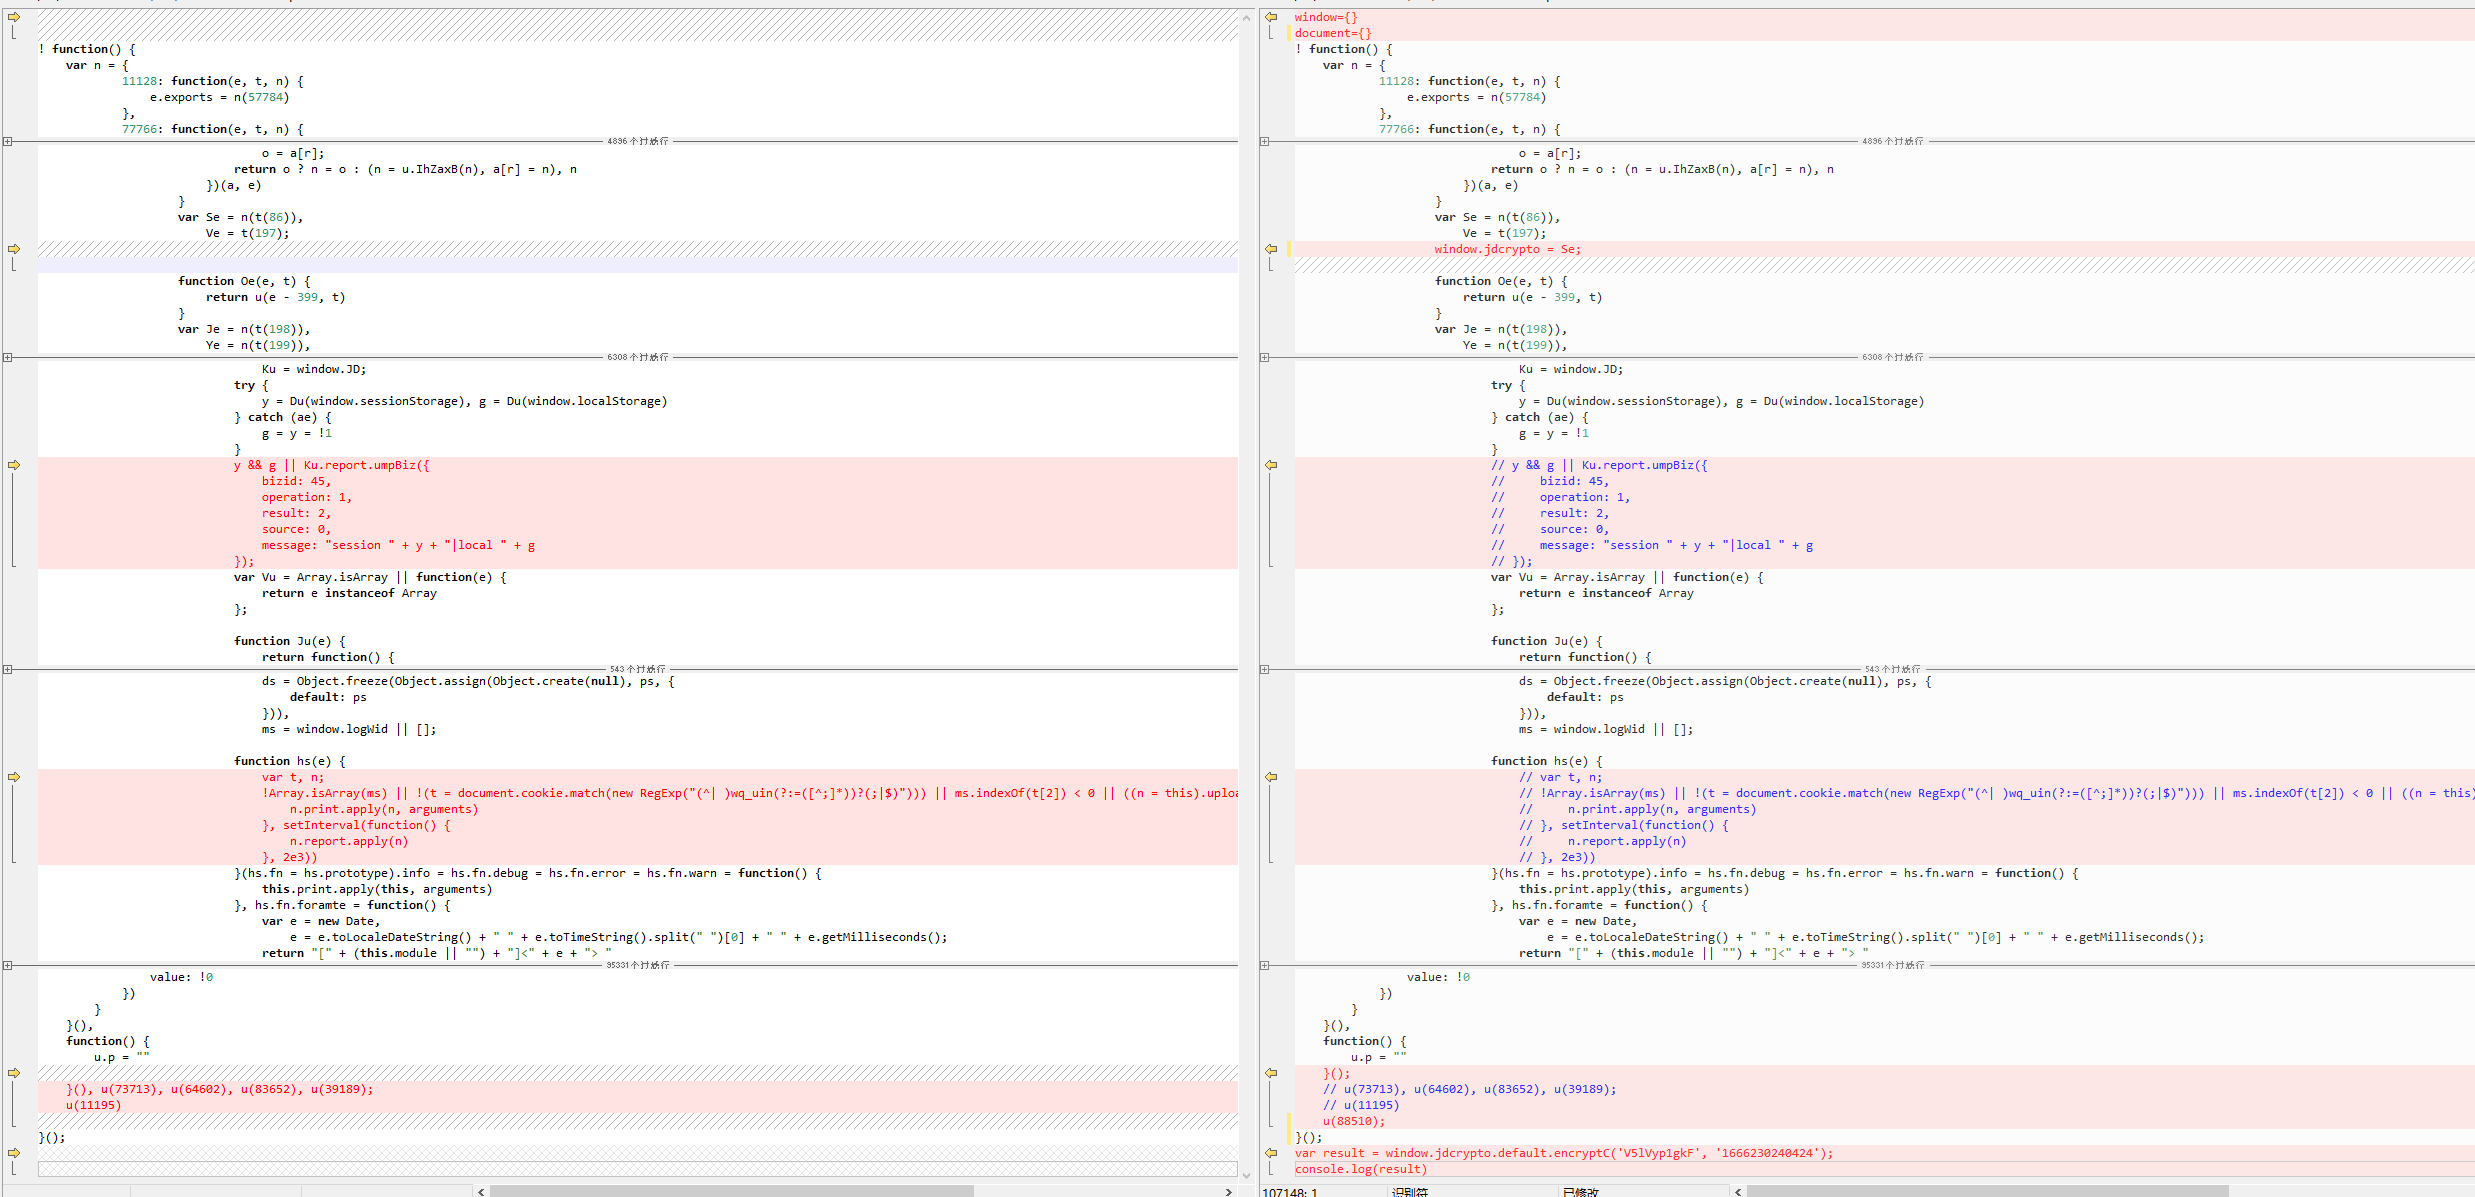
Task: Expand 543 folded lines in right pane
Action: pyautogui.click(x=1265, y=669)
